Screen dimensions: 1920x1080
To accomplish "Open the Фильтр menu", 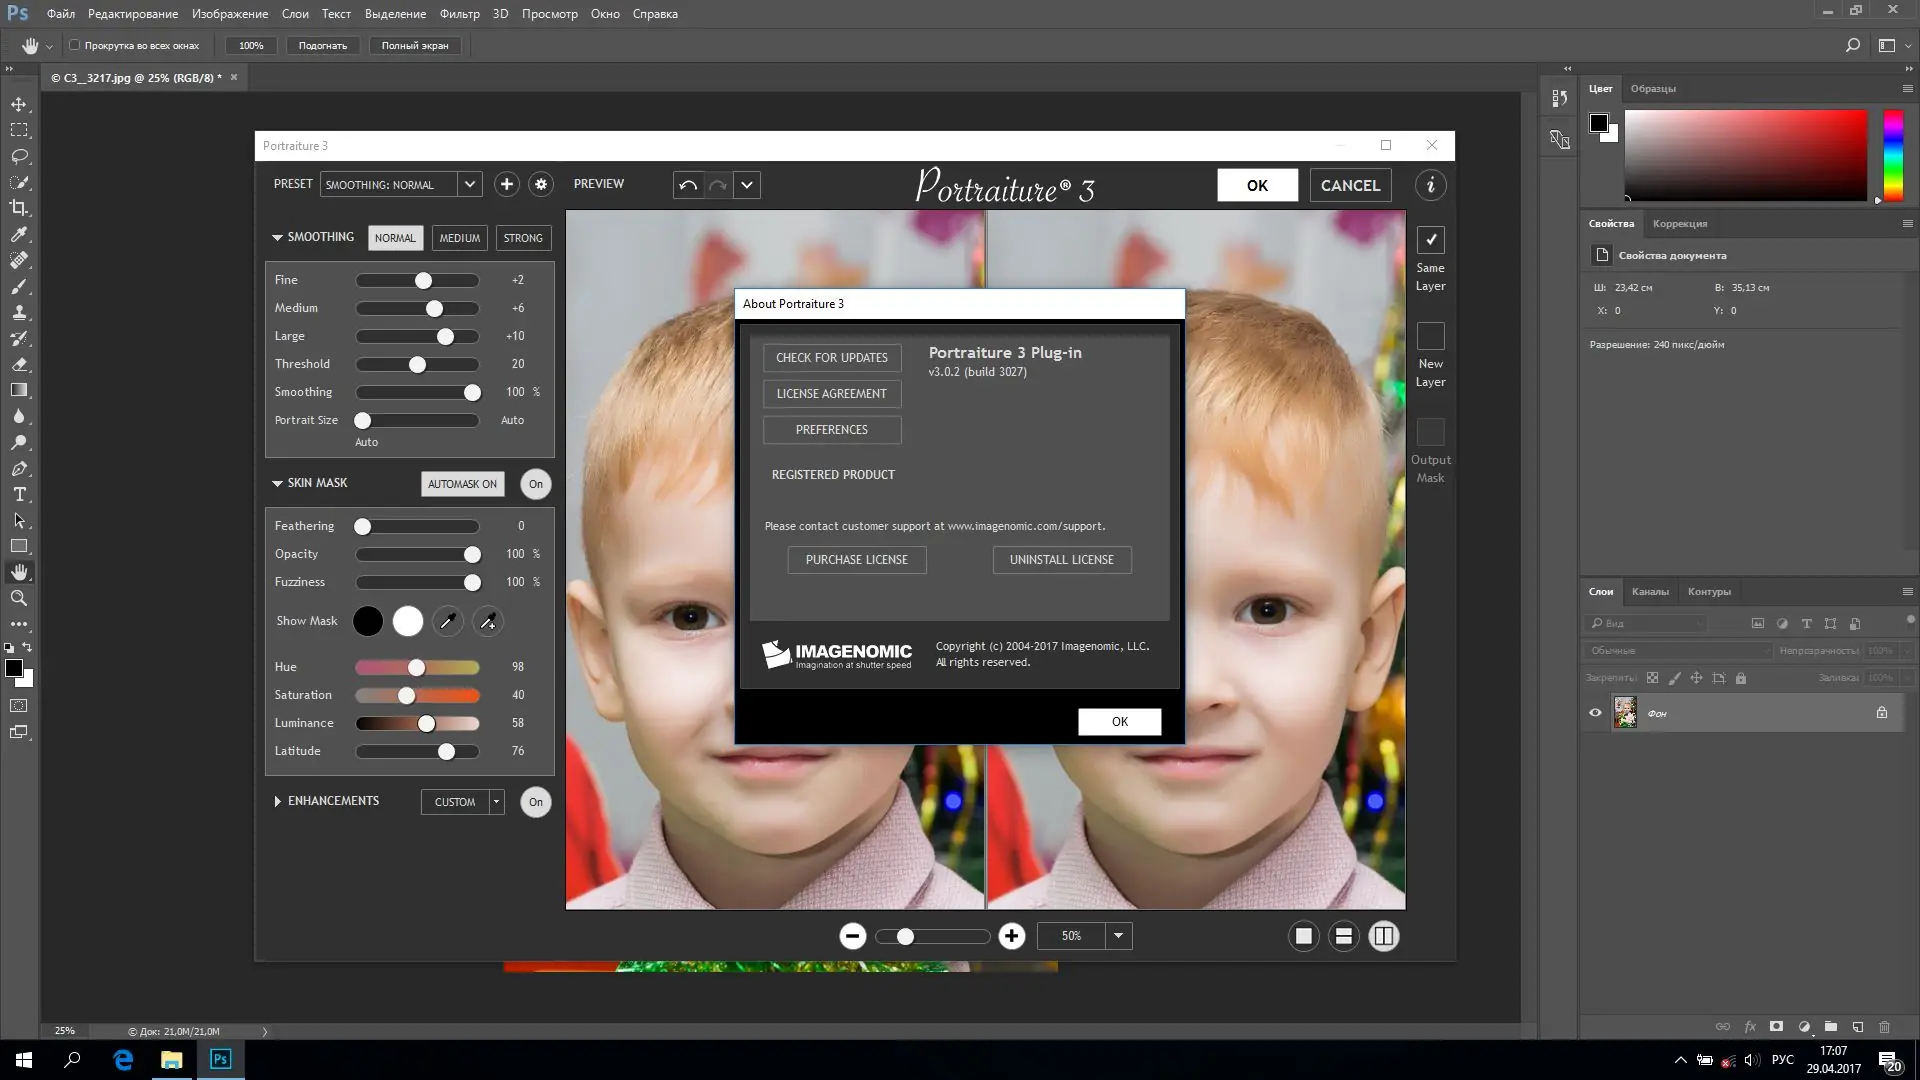I will [459, 14].
